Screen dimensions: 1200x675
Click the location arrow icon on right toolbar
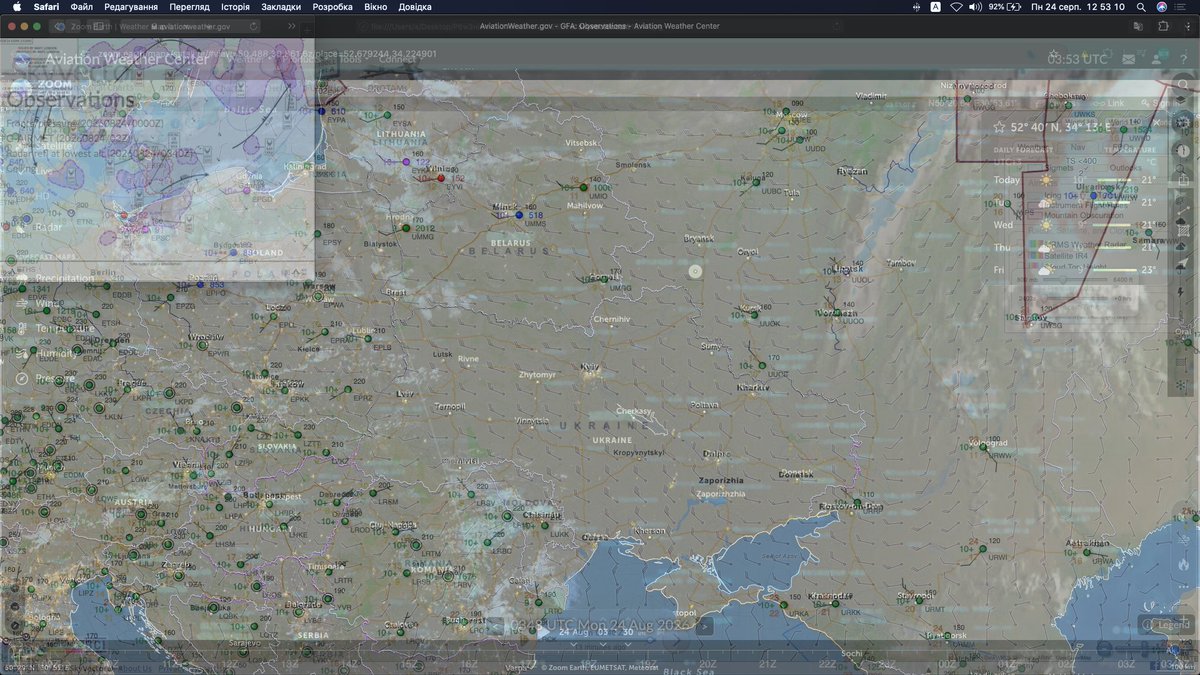(x=1183, y=263)
